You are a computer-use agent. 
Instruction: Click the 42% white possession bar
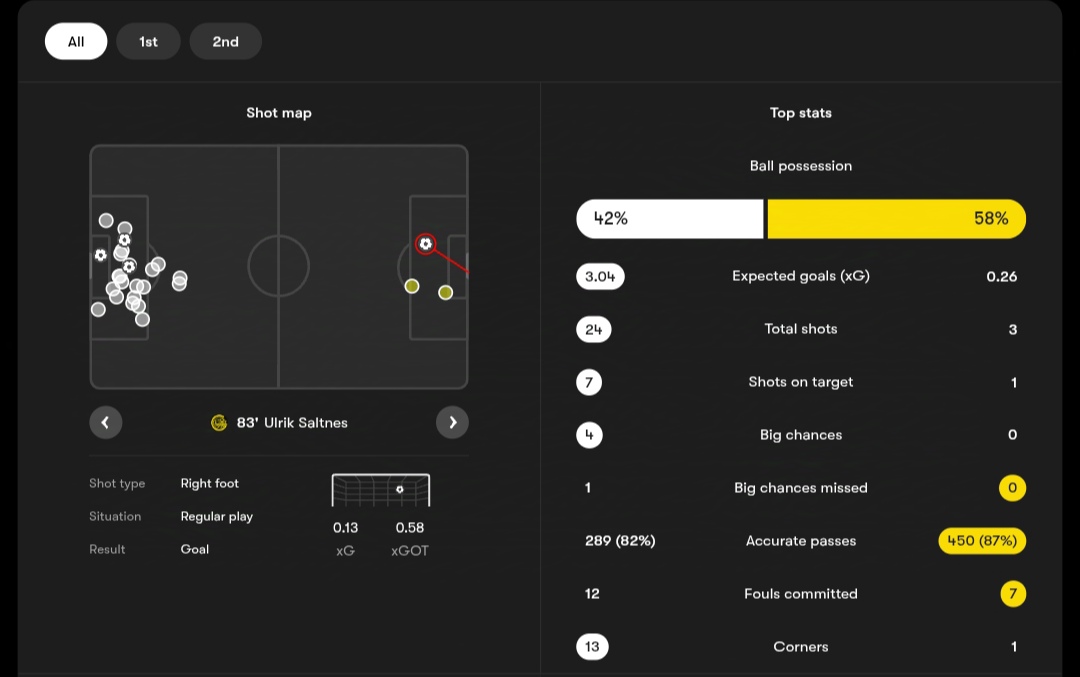(x=669, y=219)
